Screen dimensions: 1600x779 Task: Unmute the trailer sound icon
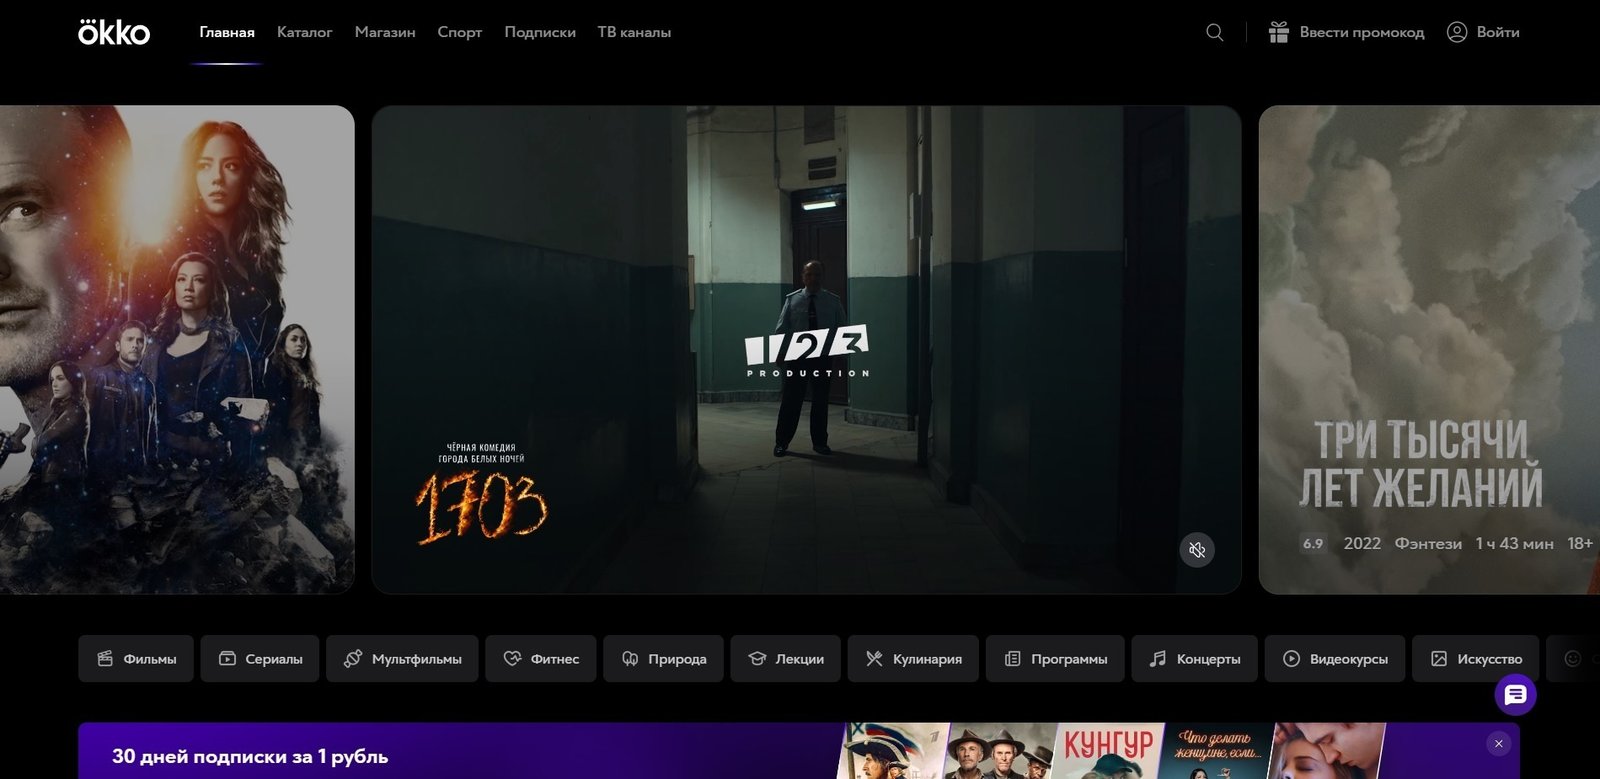pyautogui.click(x=1197, y=550)
